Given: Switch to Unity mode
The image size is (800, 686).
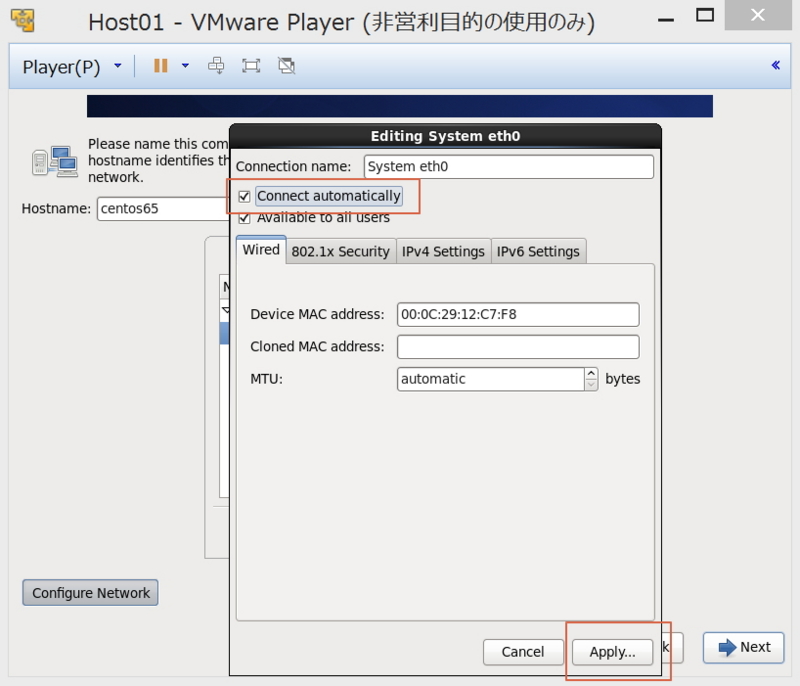Looking at the screenshot, I should [x=286, y=66].
